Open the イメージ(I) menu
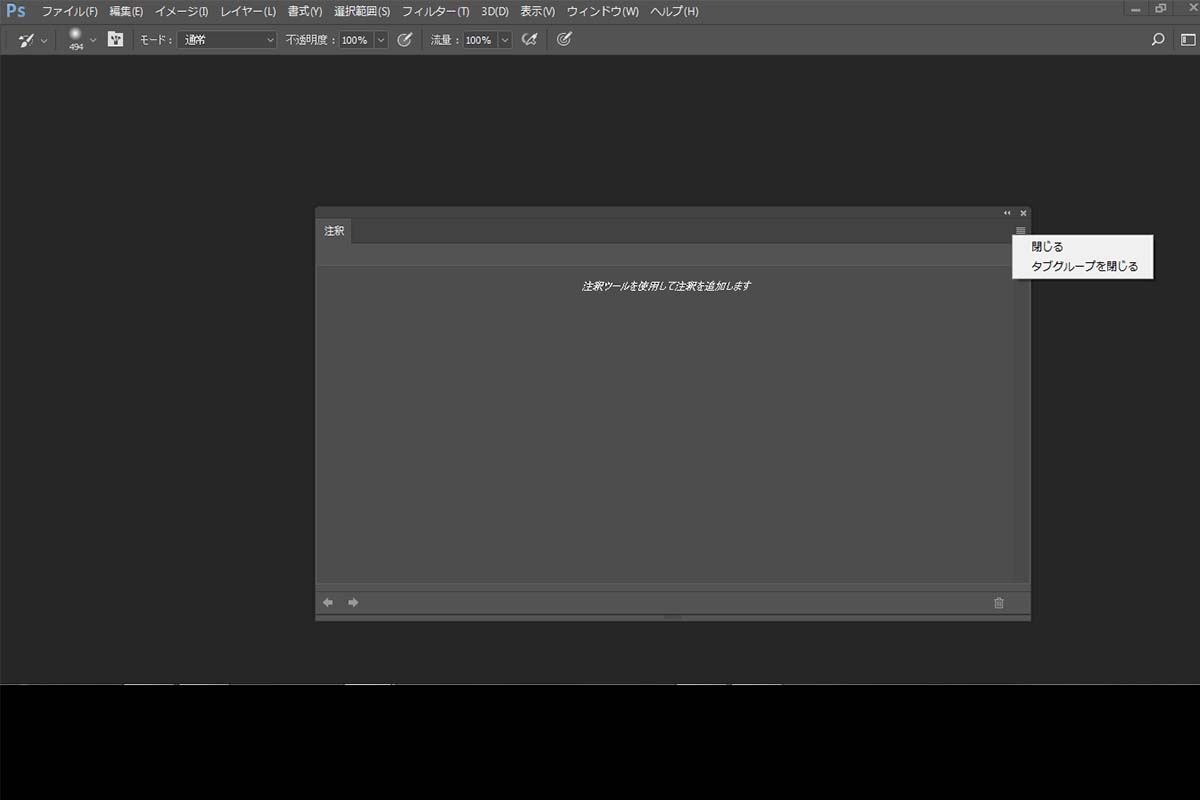 click(x=181, y=12)
